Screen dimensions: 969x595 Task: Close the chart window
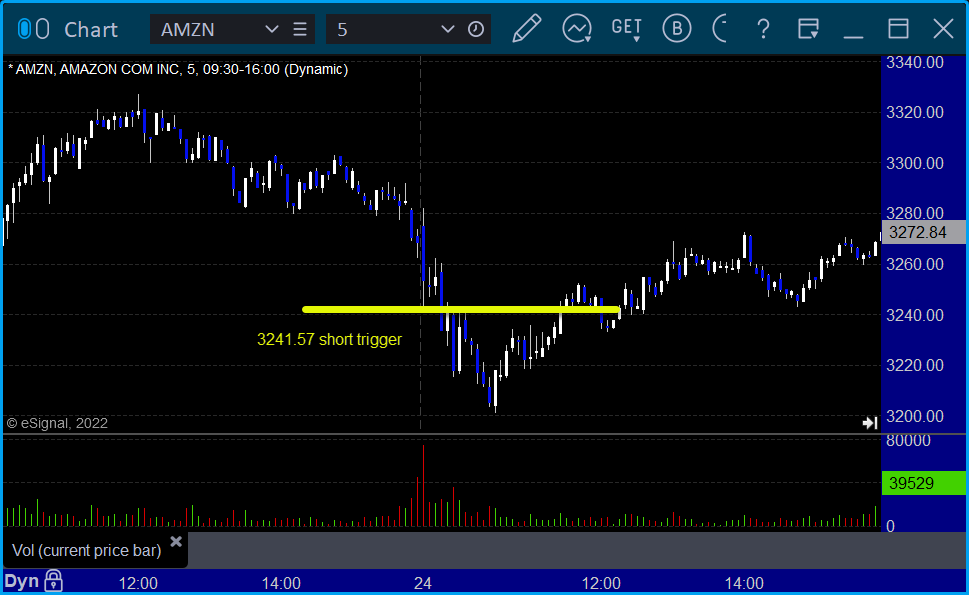click(x=943, y=29)
